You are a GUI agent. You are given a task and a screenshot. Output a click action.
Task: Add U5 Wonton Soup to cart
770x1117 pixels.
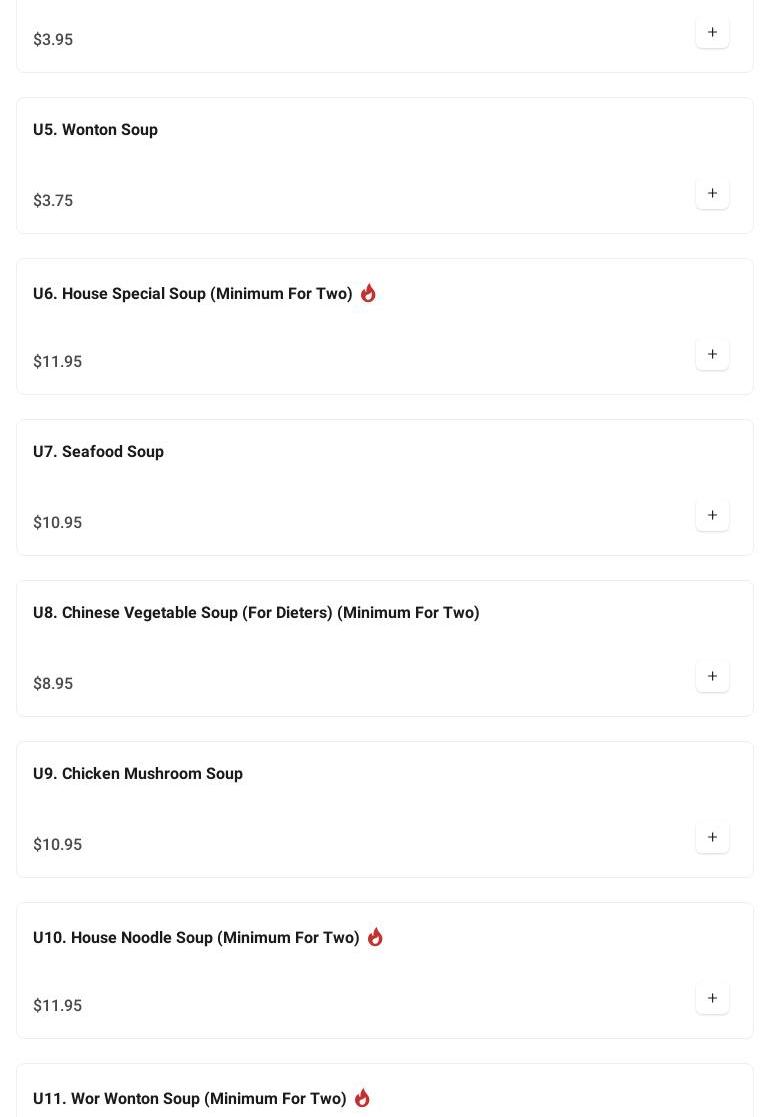click(x=712, y=193)
